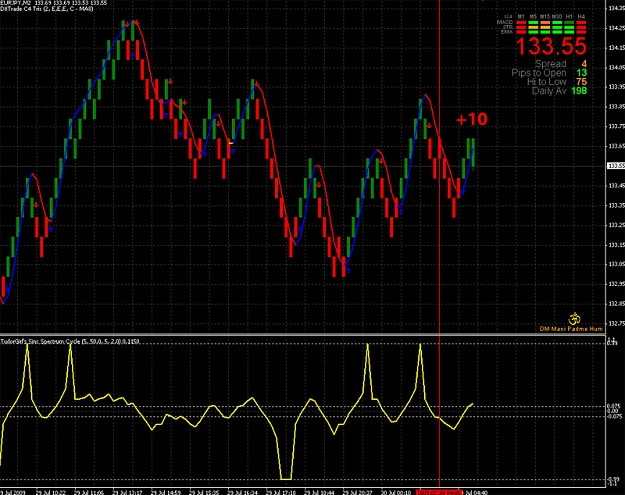Click the current price tag on the price axis

coord(616,165)
